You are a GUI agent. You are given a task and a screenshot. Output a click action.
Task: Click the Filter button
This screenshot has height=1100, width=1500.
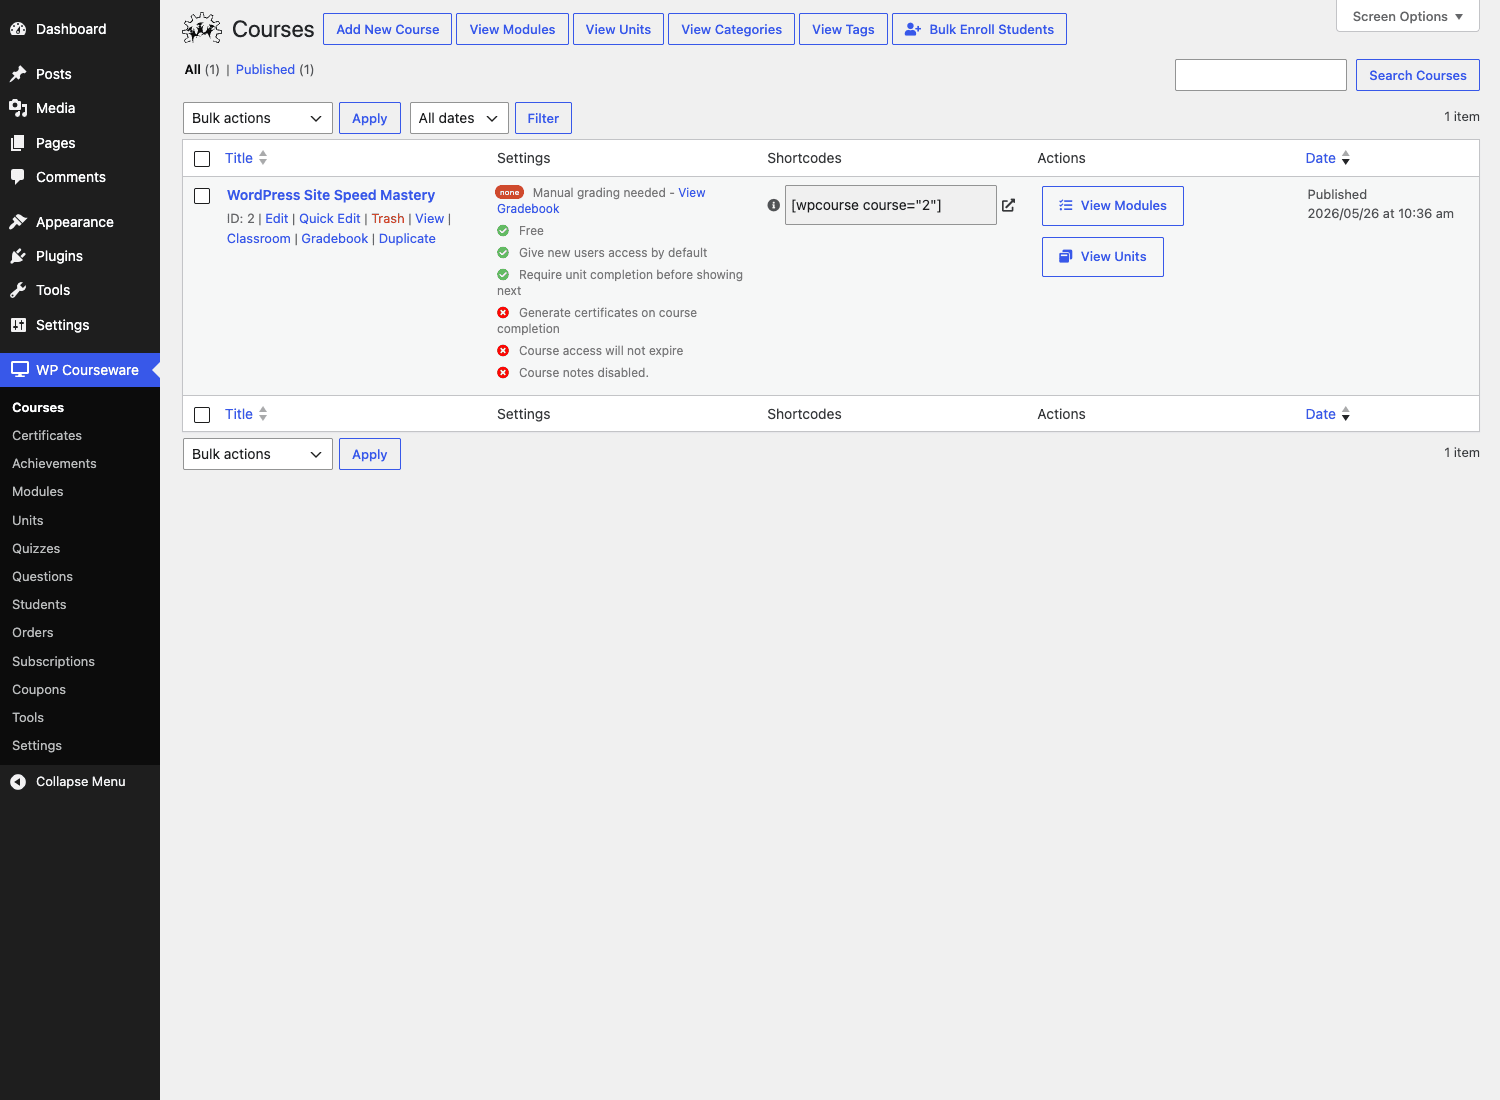(x=543, y=118)
